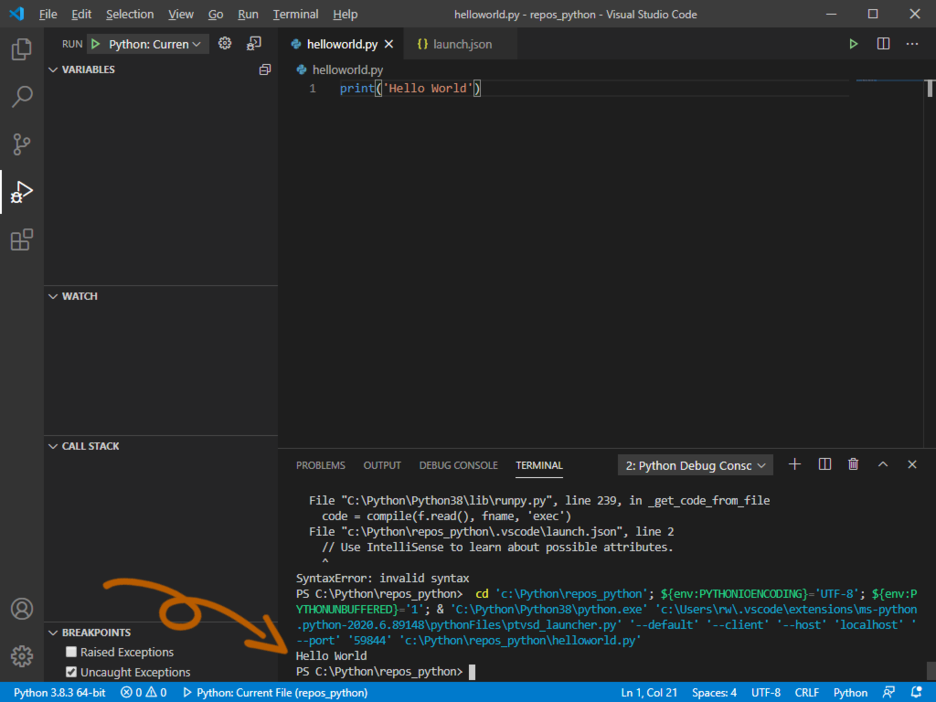The image size is (936, 702).
Task: Open the File menu
Action: [48, 14]
